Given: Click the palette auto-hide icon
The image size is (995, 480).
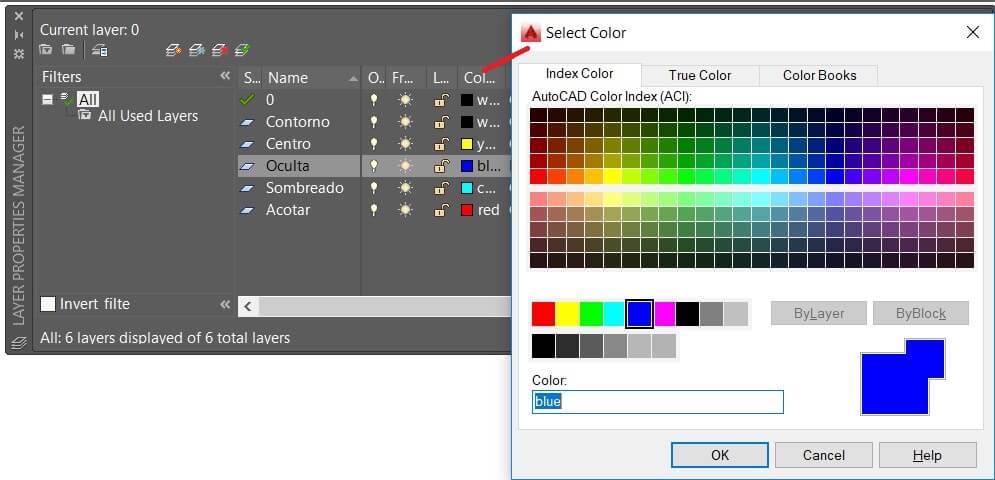Looking at the screenshot, I should coord(19,36).
